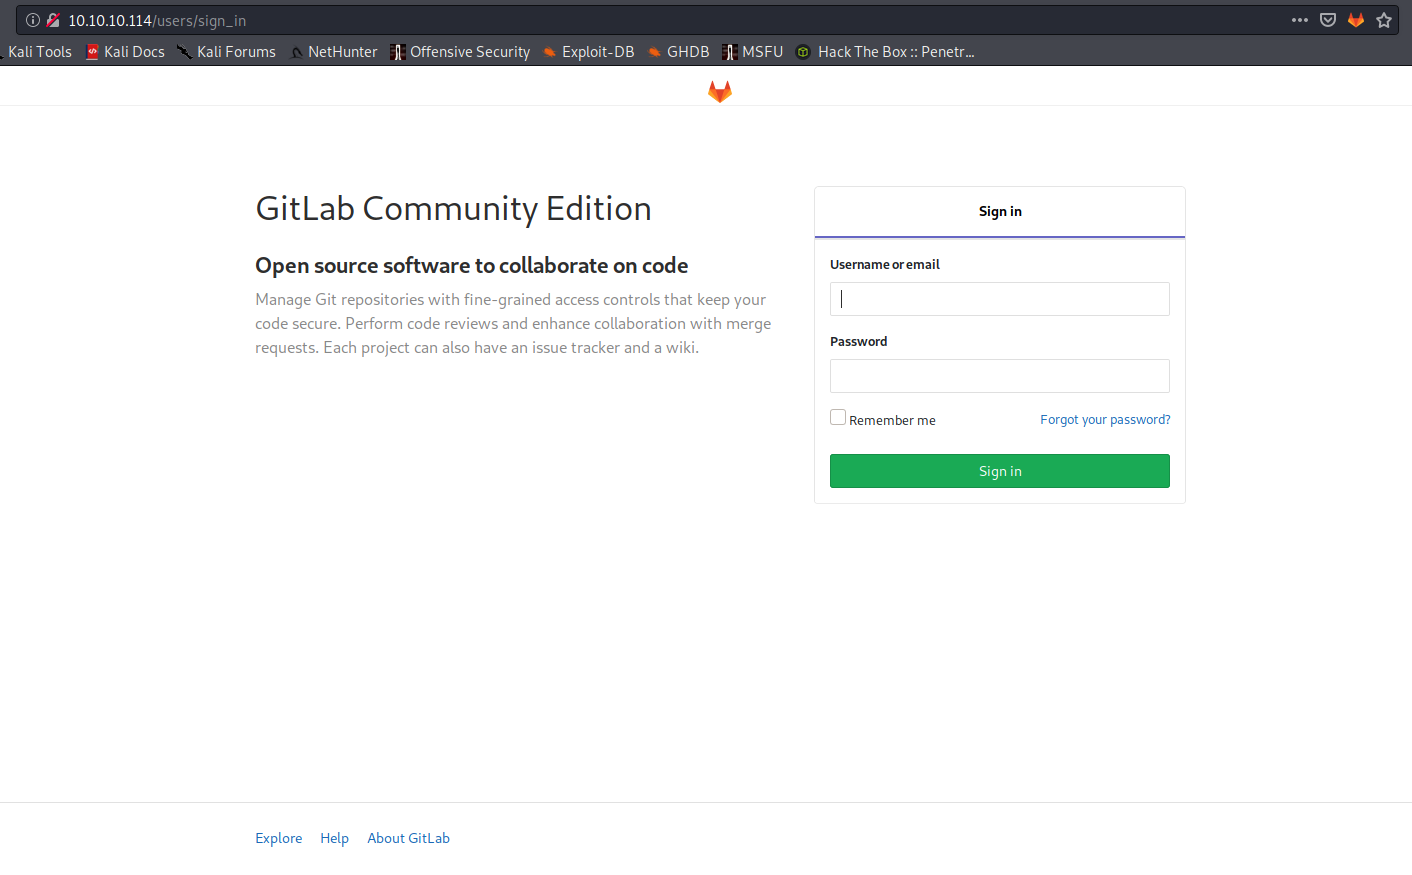Open the Kali Docs bookmark

(125, 52)
